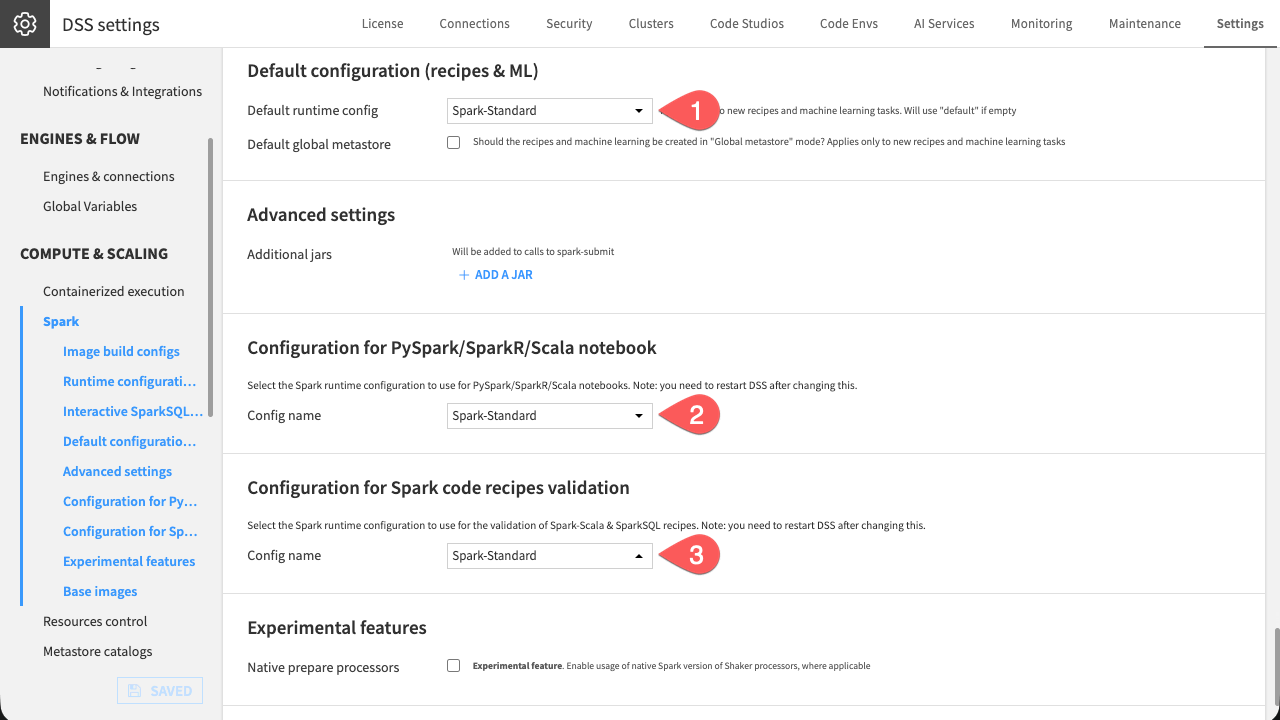1280x720 pixels.
Task: Jump to Runtime configurations section
Action: click(130, 381)
